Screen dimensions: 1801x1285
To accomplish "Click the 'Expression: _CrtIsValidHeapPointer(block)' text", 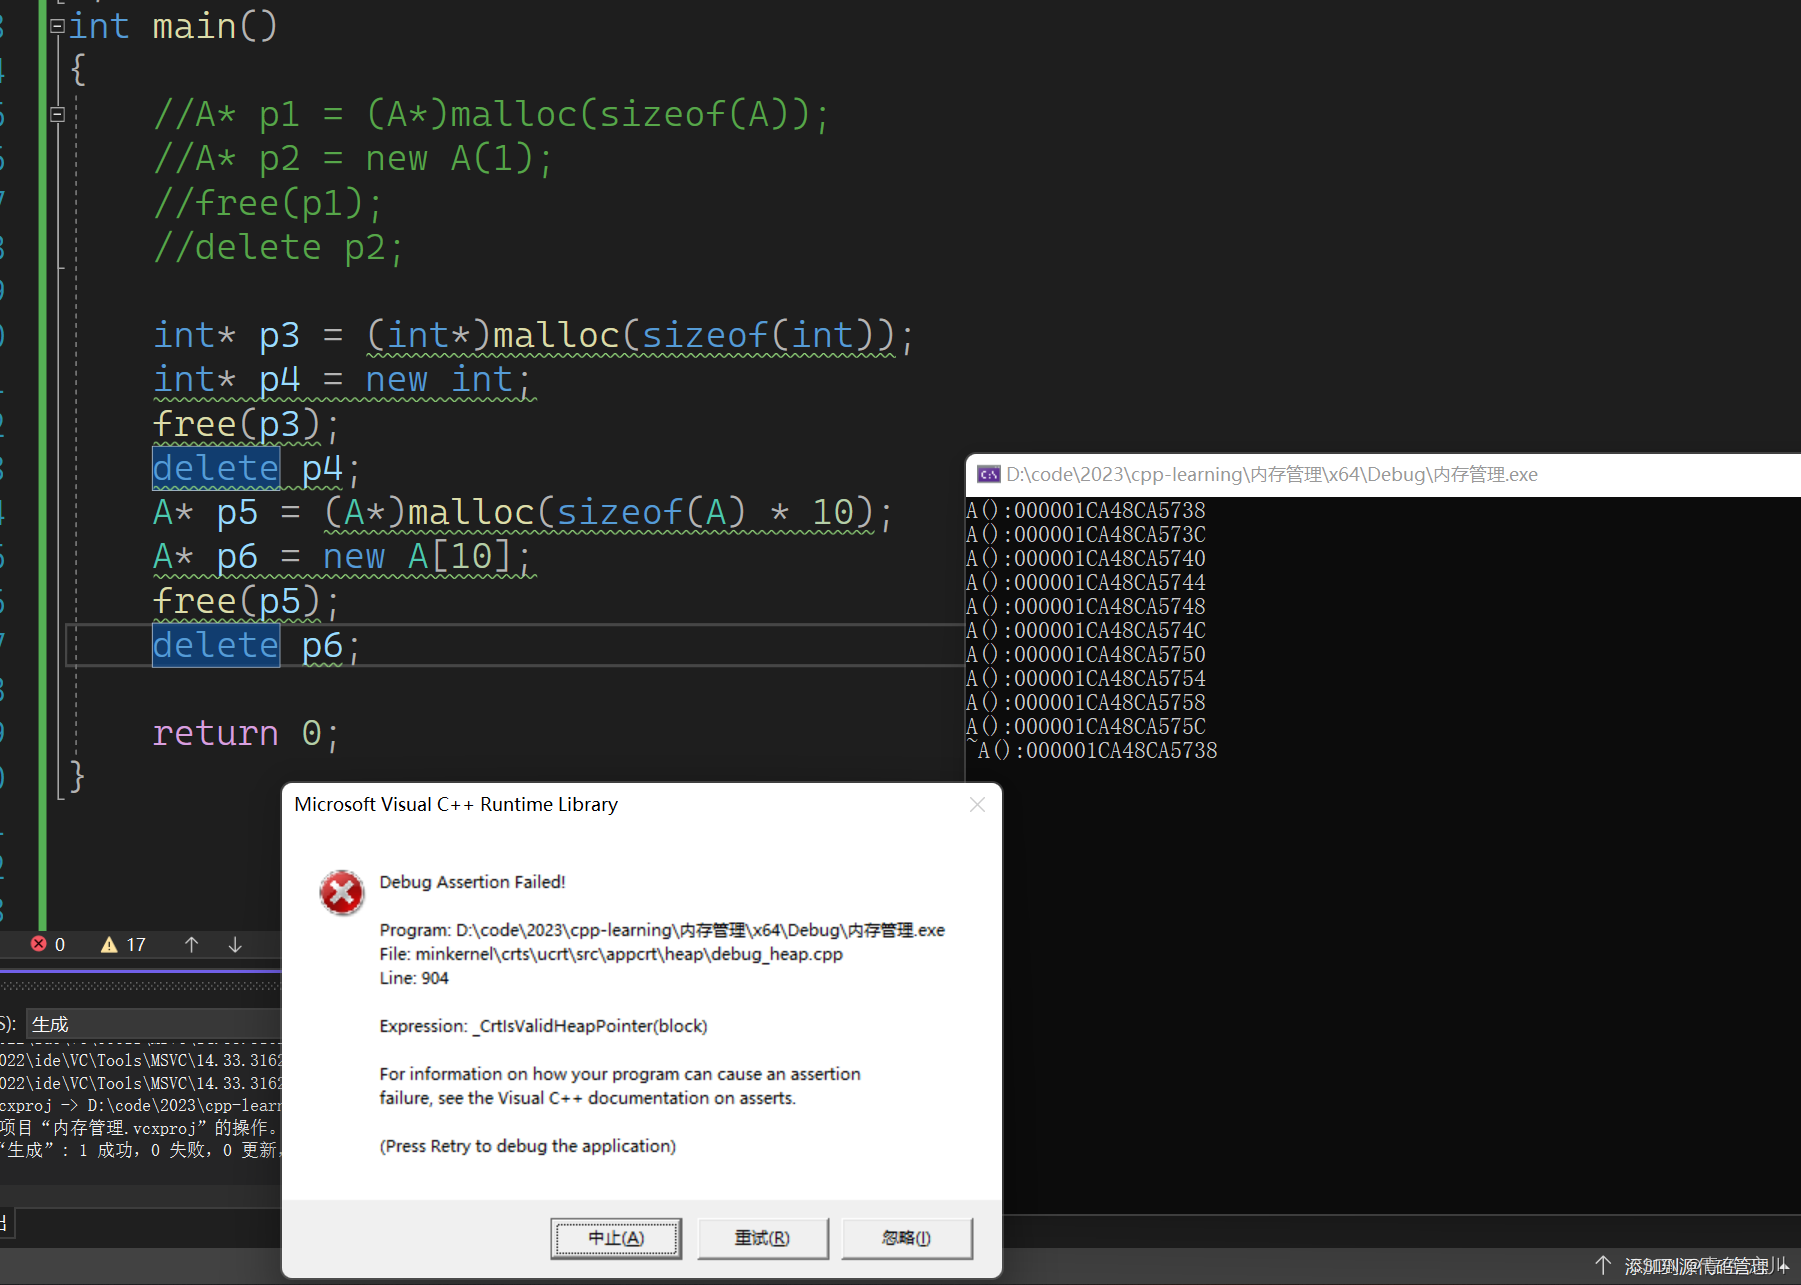I will point(543,1026).
